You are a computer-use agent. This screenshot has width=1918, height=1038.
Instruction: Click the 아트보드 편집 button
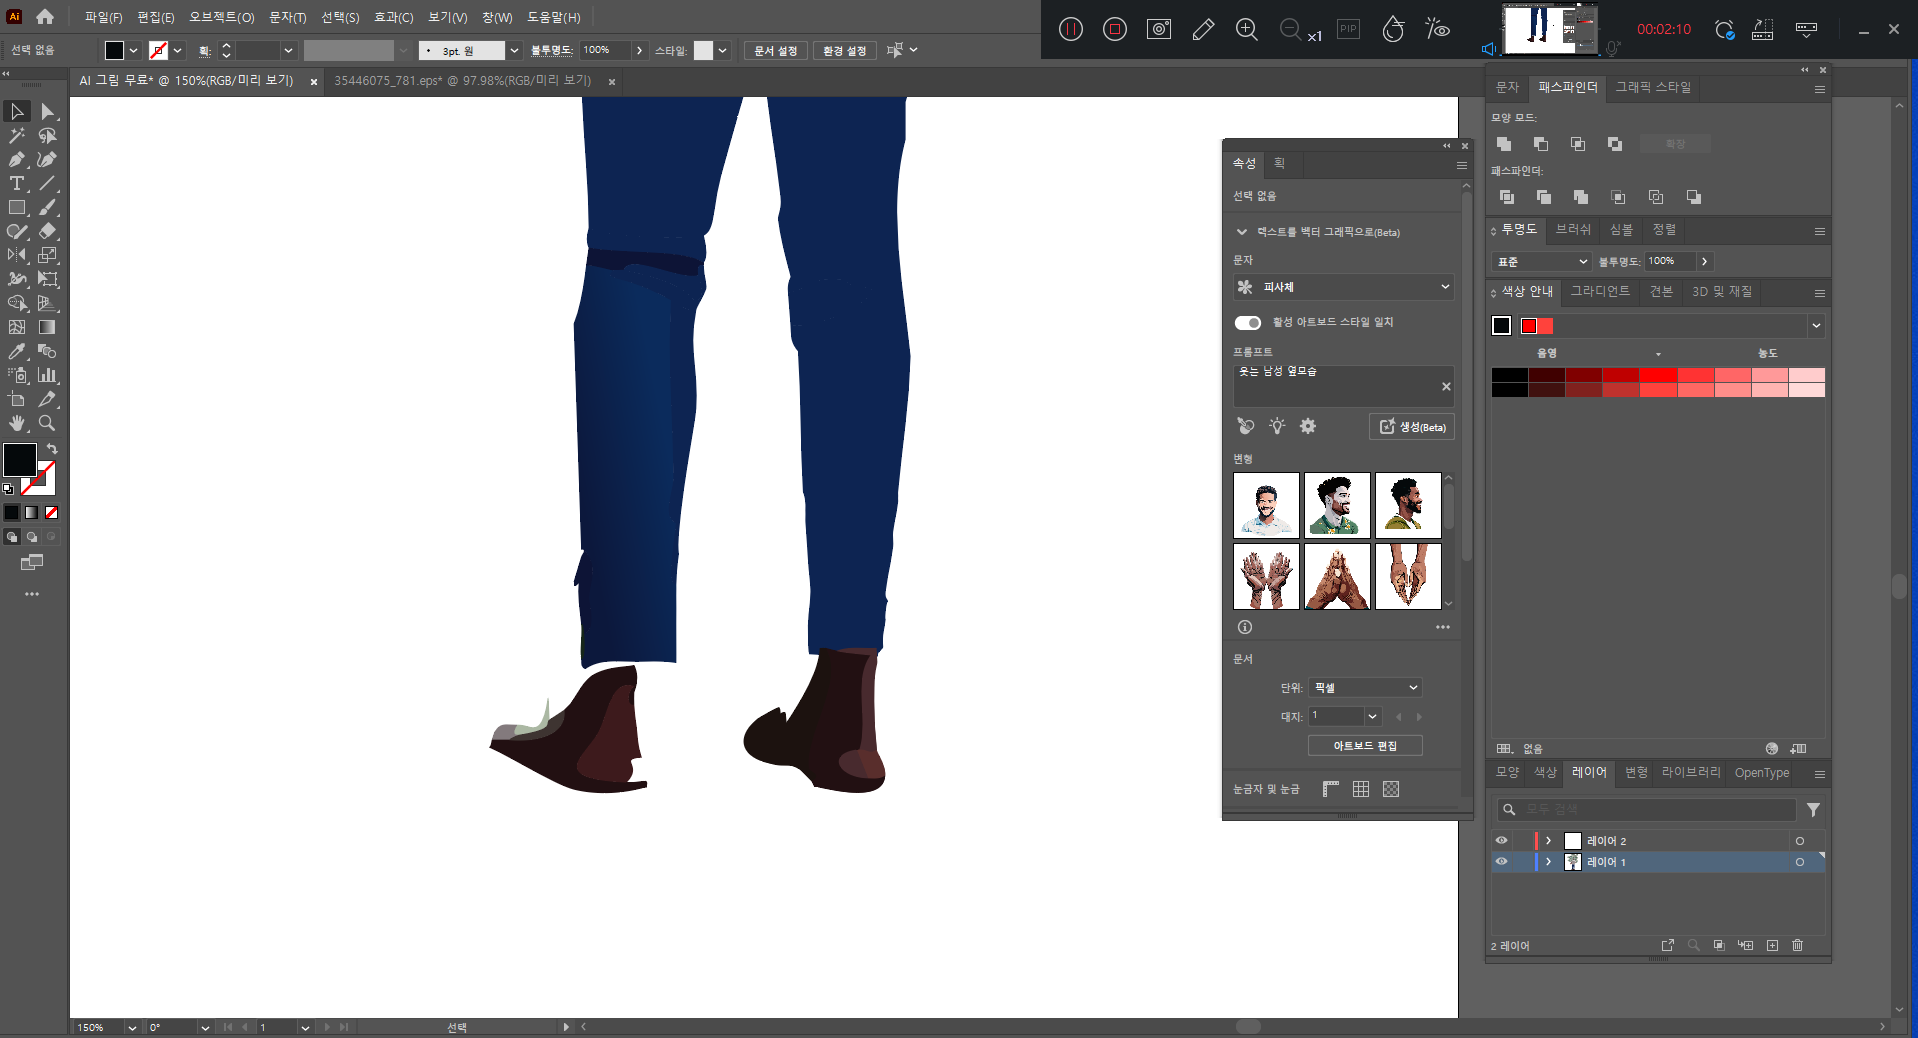[1364, 746]
